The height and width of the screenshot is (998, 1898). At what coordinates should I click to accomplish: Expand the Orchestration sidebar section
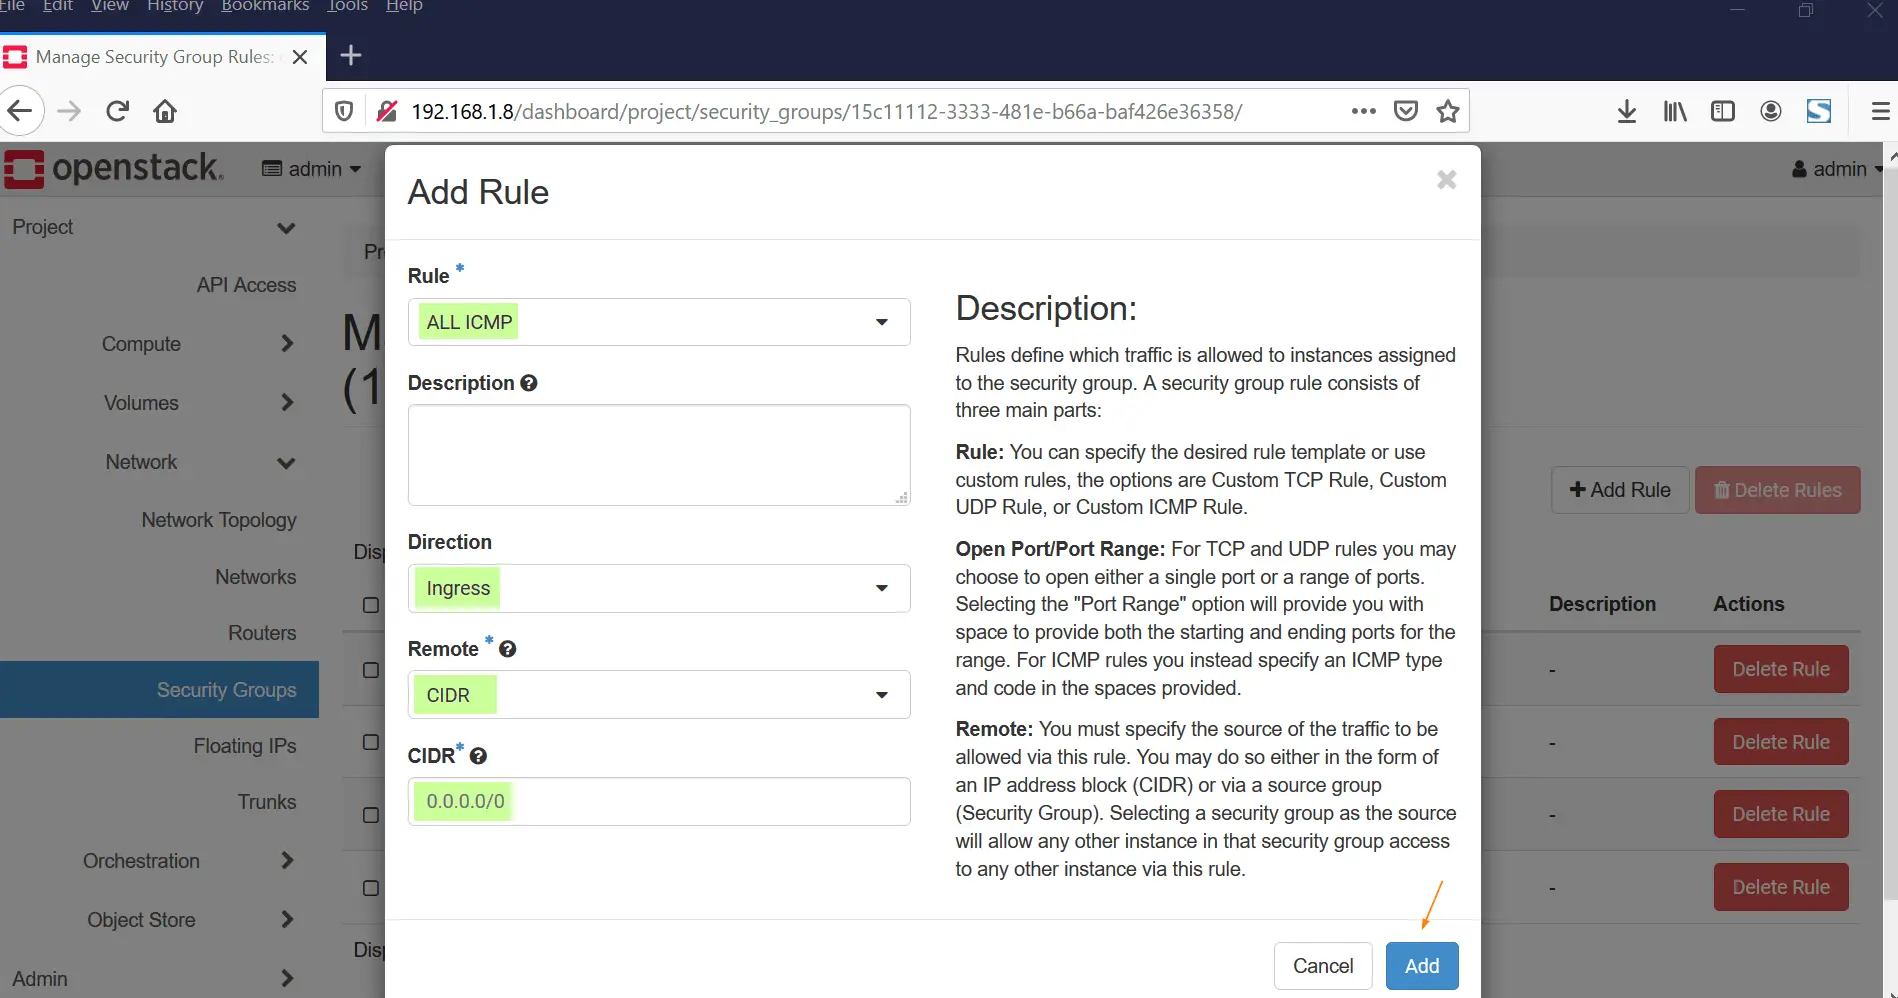188,861
